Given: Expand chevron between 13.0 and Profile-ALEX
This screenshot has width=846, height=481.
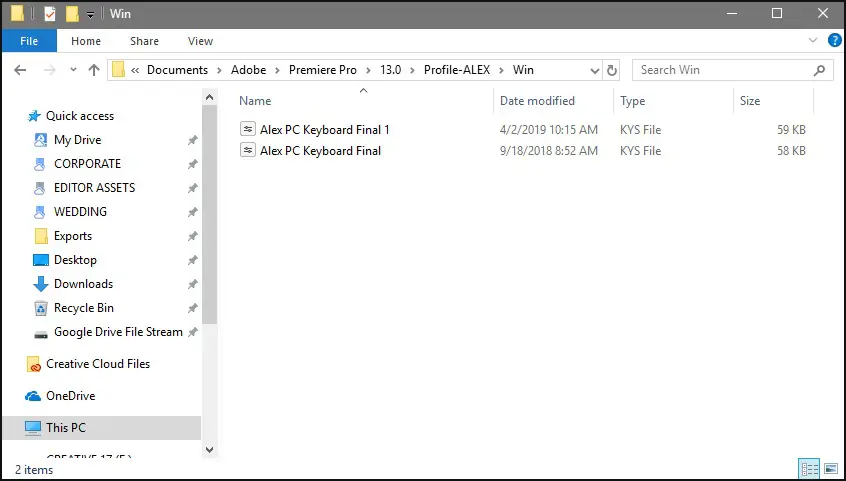Looking at the screenshot, I should click(x=413, y=71).
